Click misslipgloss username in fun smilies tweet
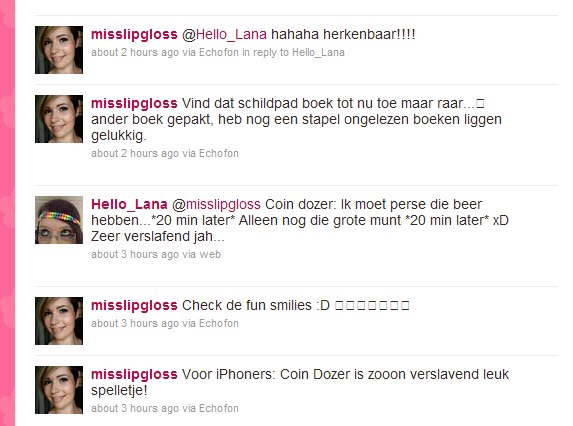The height and width of the screenshot is (426, 573). point(134,305)
